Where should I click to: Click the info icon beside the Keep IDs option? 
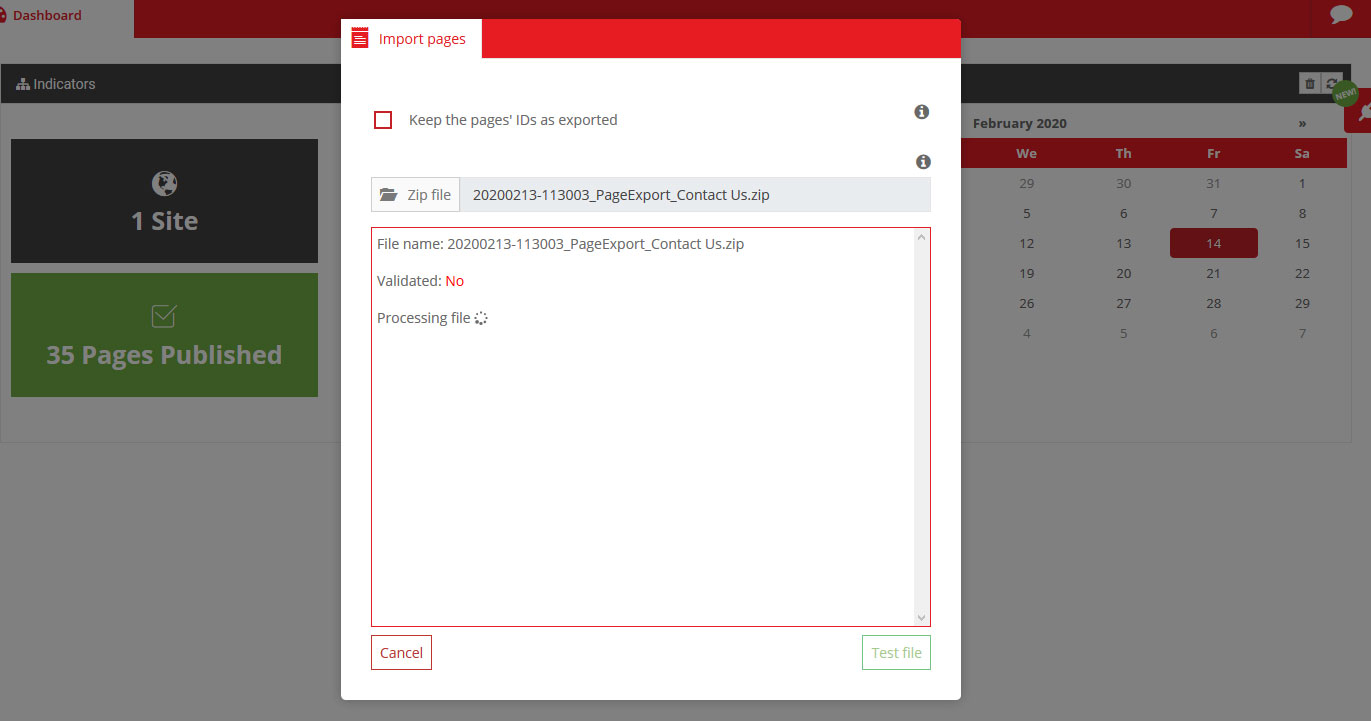pyautogui.click(x=922, y=112)
